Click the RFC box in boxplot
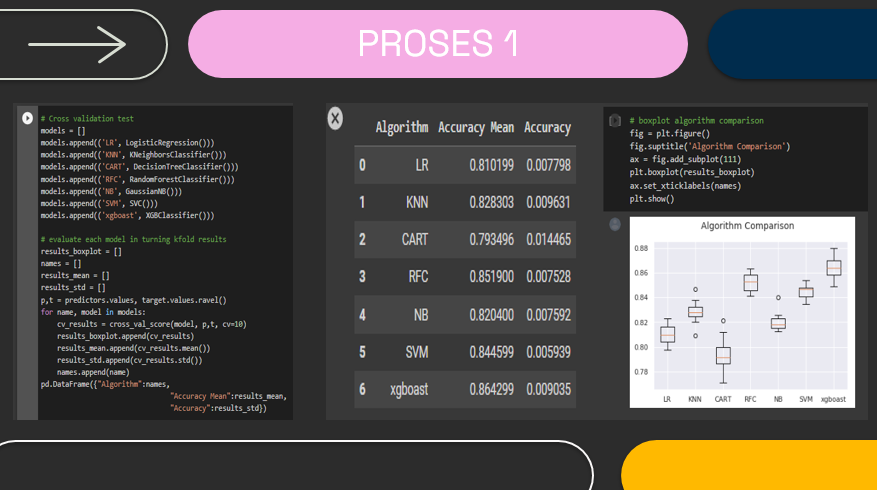The height and width of the screenshot is (490, 877). point(751,283)
